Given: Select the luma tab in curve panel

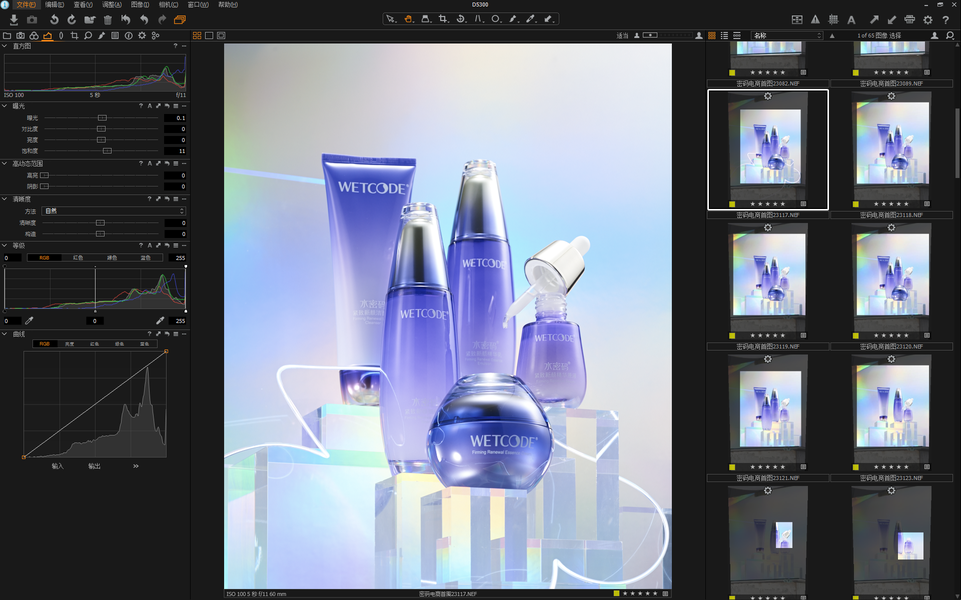Looking at the screenshot, I should [x=69, y=344].
